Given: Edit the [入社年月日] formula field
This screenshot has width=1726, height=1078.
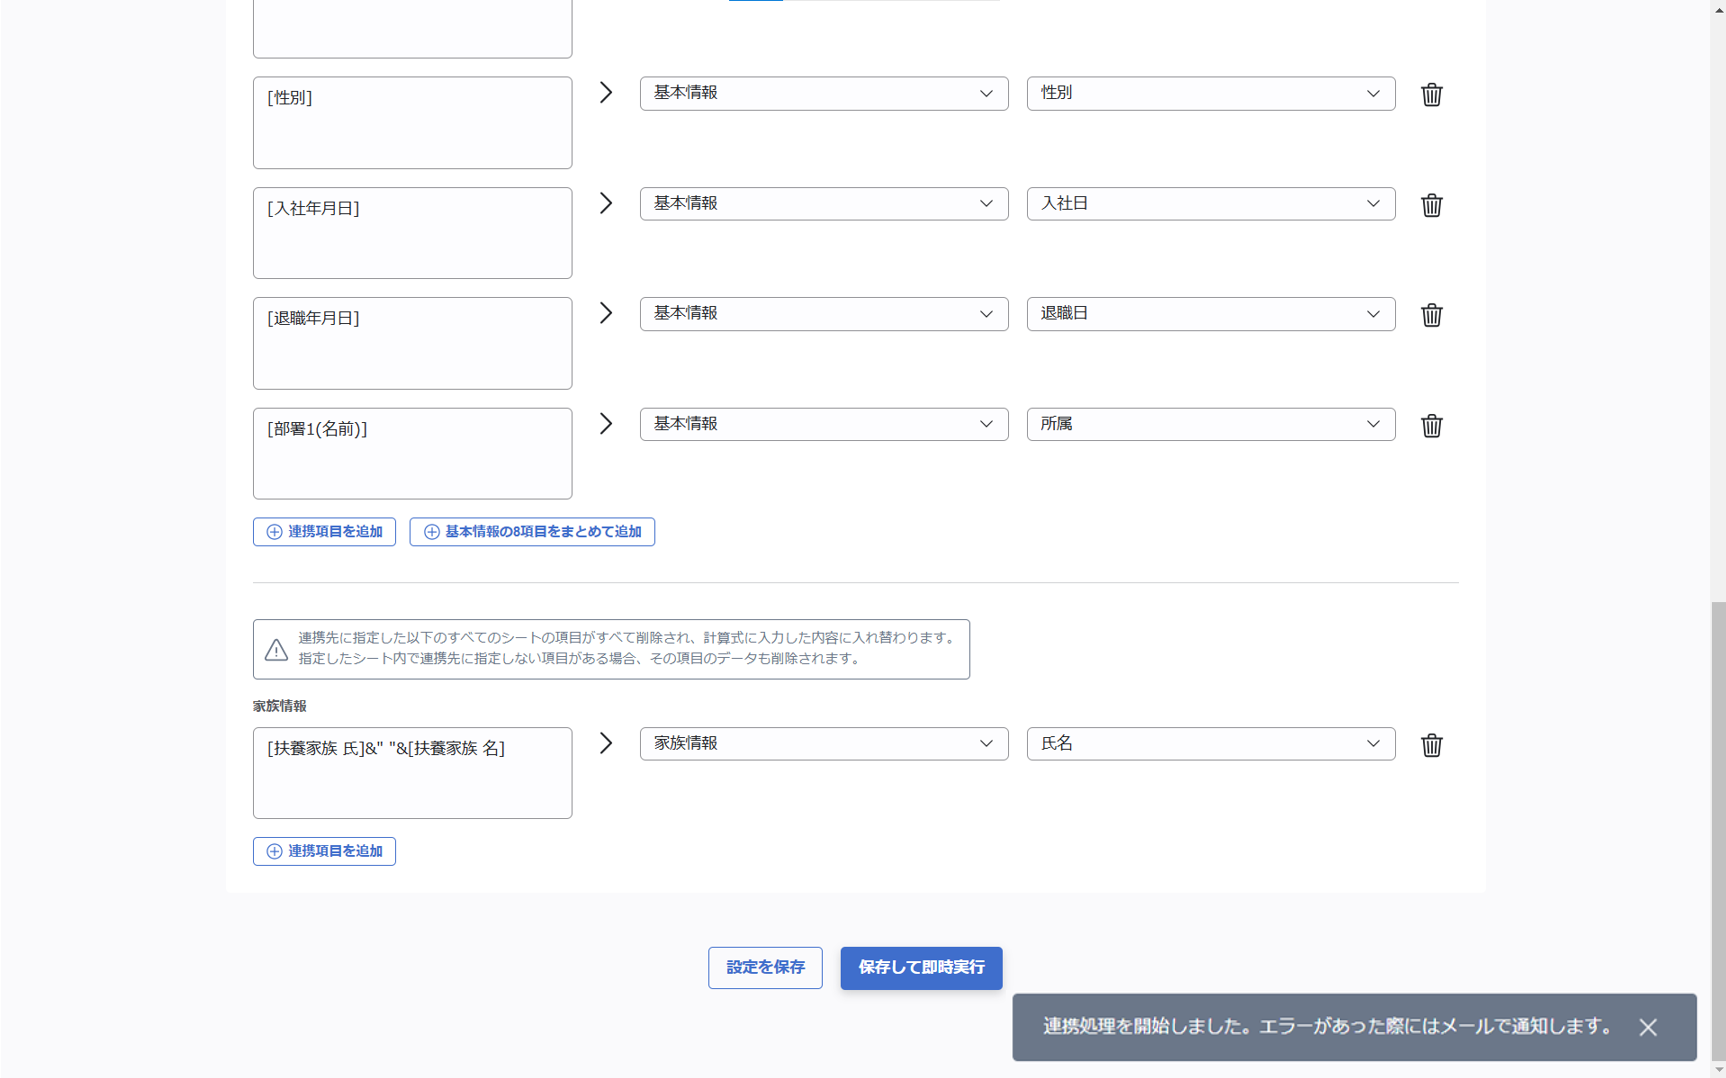Looking at the screenshot, I should pyautogui.click(x=412, y=233).
